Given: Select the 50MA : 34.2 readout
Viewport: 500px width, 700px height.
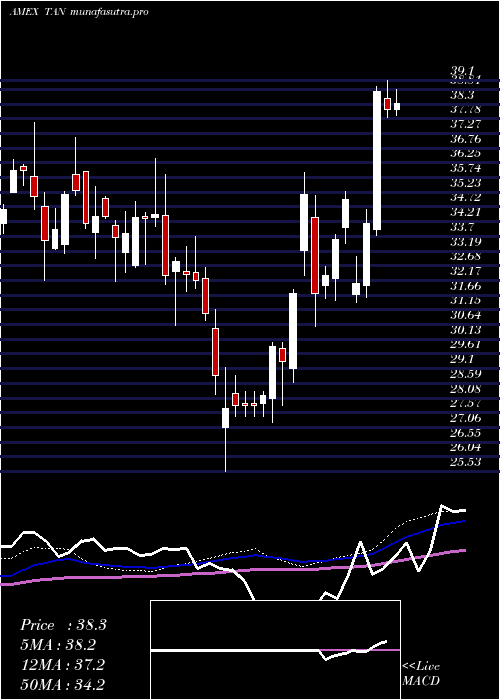Looking at the screenshot, I should [62, 684].
